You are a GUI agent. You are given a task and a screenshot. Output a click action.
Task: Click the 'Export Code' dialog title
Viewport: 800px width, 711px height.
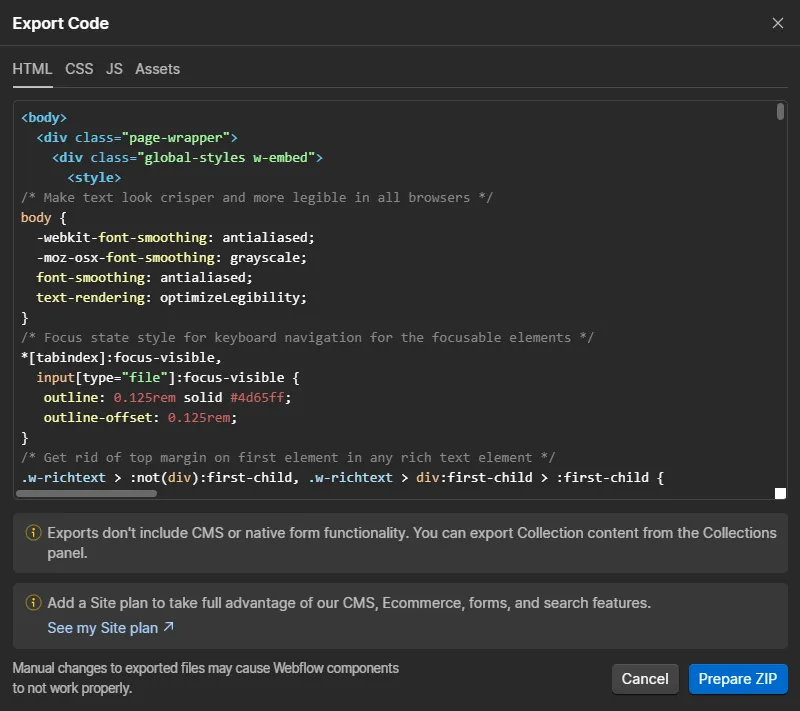click(x=61, y=23)
